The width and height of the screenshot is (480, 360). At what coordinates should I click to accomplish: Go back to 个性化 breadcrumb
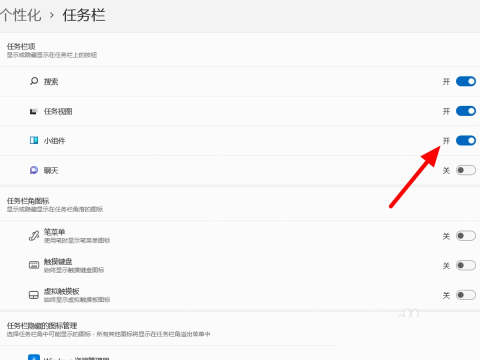21,15
